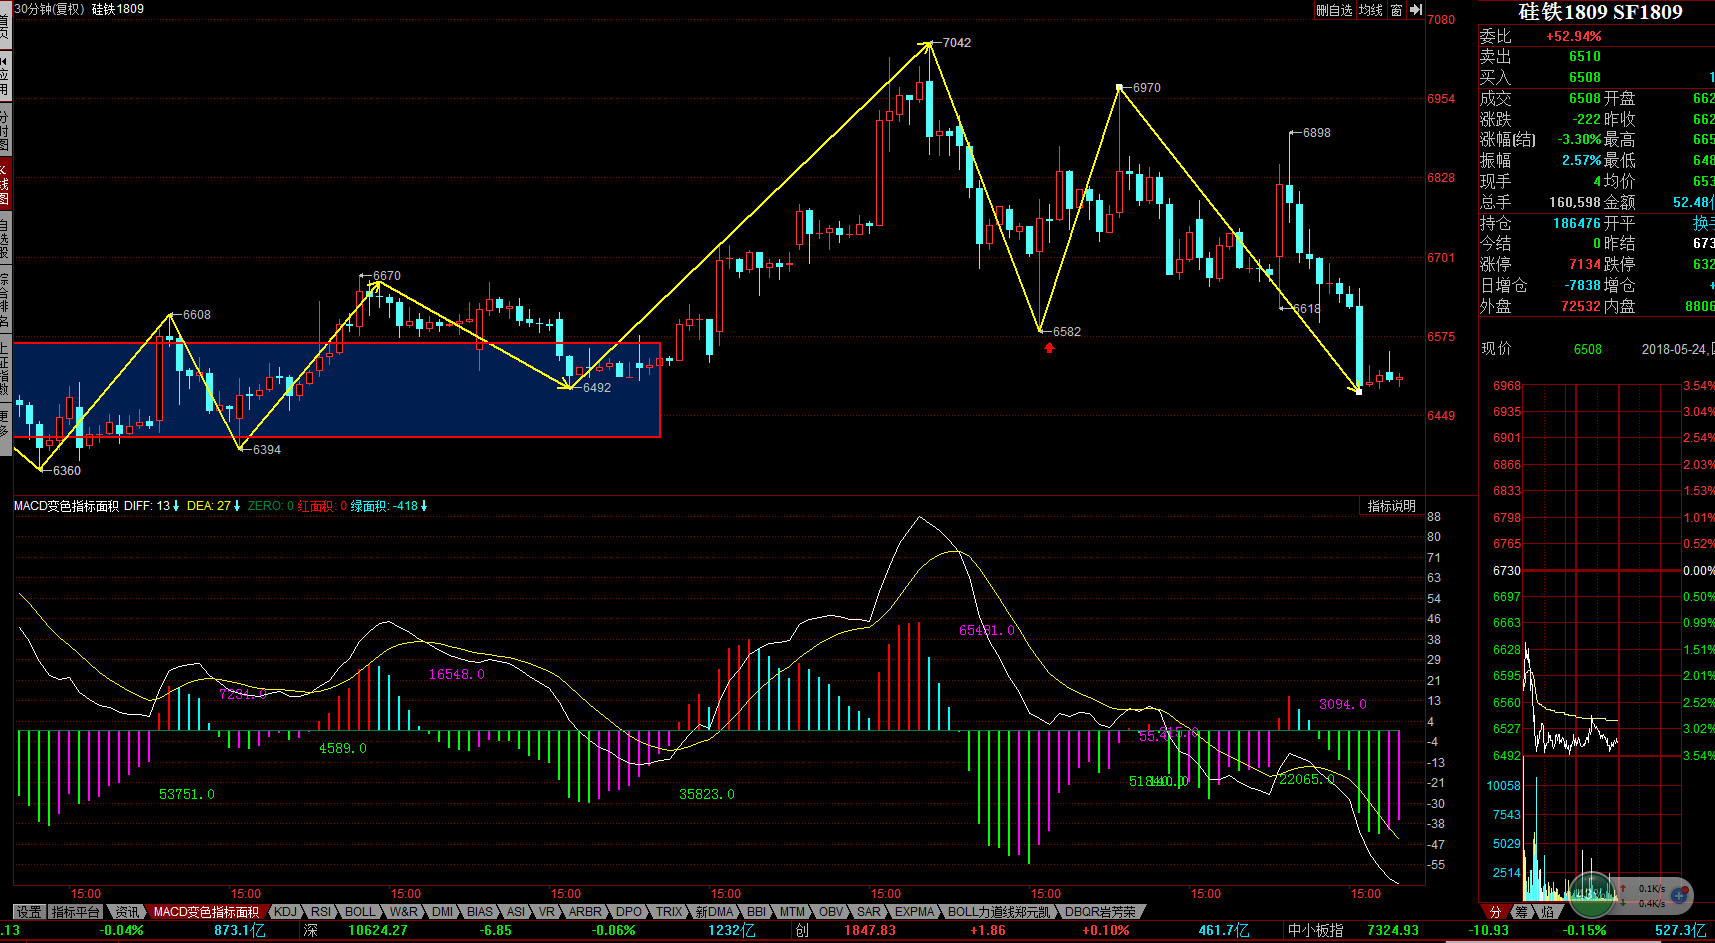Click the 30分钟(复权) period label
The width and height of the screenshot is (1715, 943).
coord(51,9)
